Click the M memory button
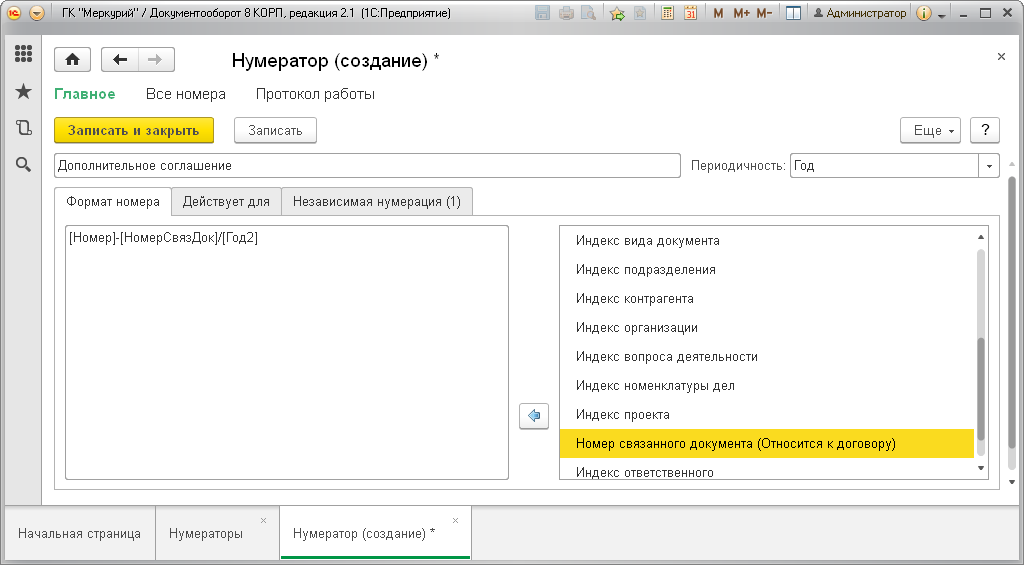Image resolution: width=1024 pixels, height=565 pixels. 718,13
